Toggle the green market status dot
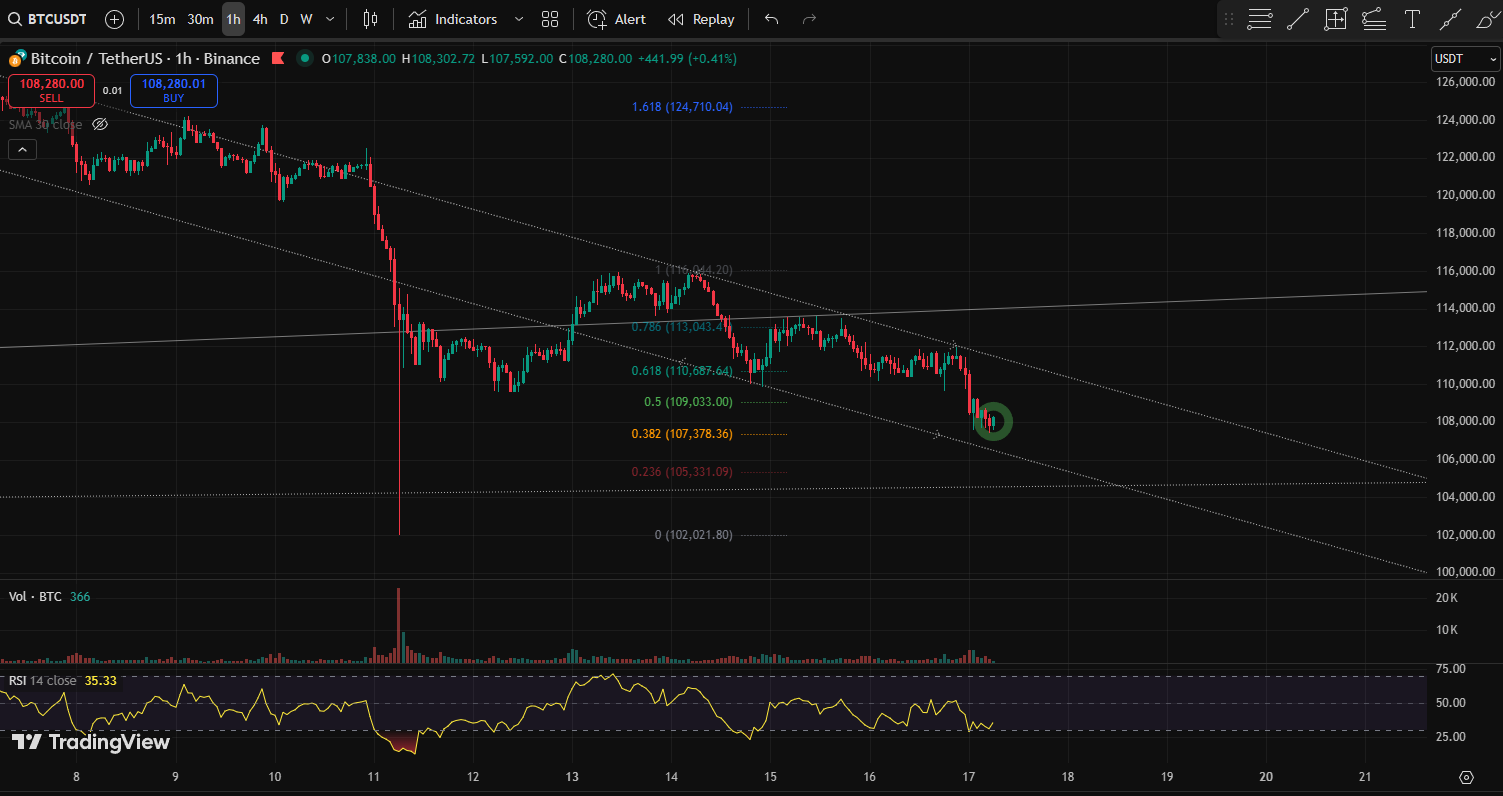Image resolution: width=1503 pixels, height=796 pixels. (304, 59)
